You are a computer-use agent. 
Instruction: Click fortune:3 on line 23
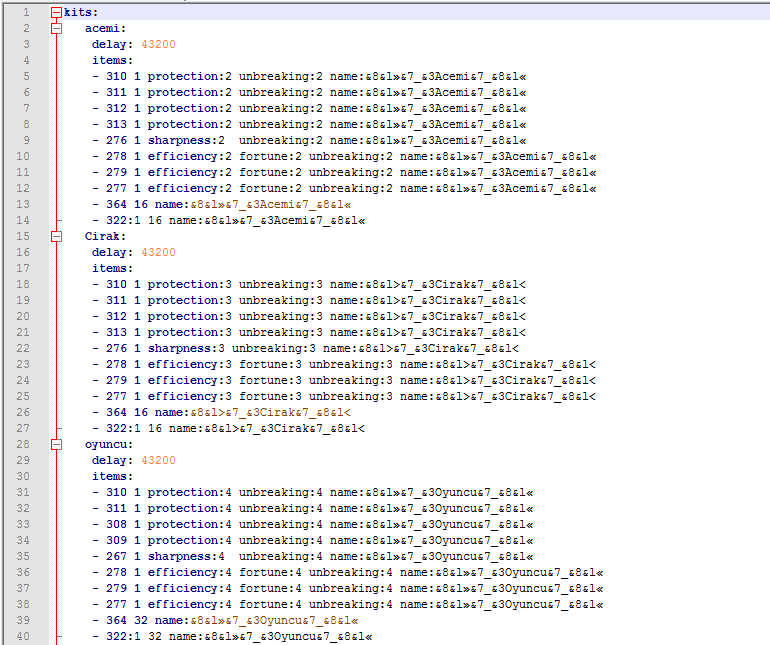[271, 365]
